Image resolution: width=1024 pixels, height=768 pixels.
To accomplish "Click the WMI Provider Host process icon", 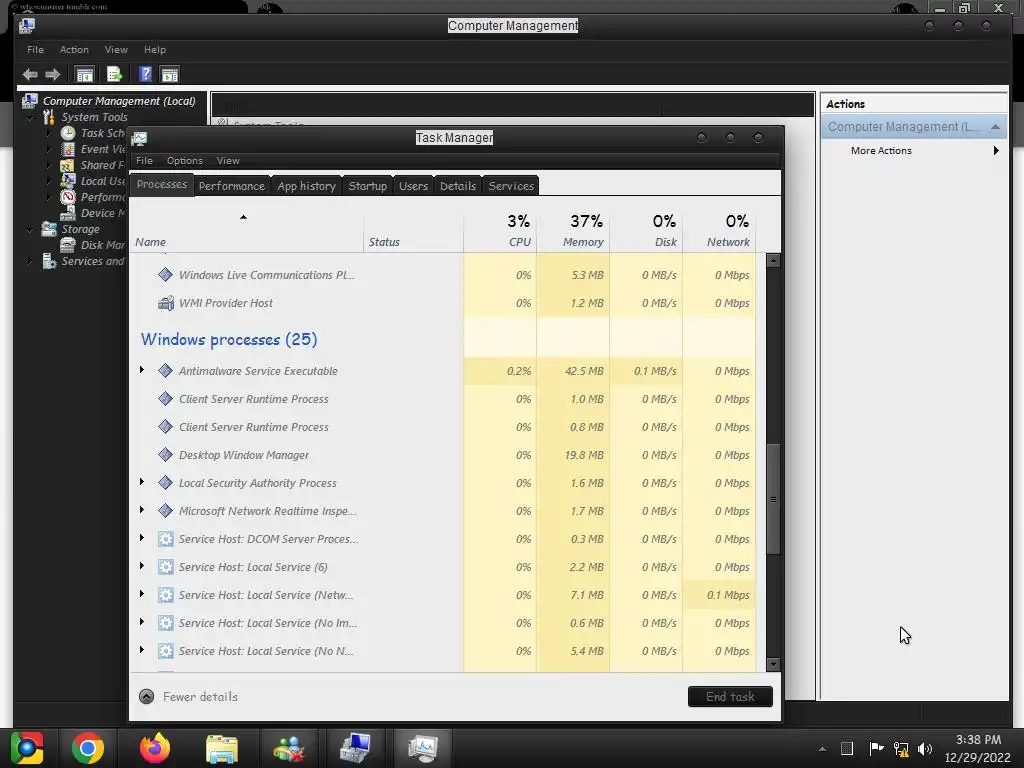I will (166, 303).
